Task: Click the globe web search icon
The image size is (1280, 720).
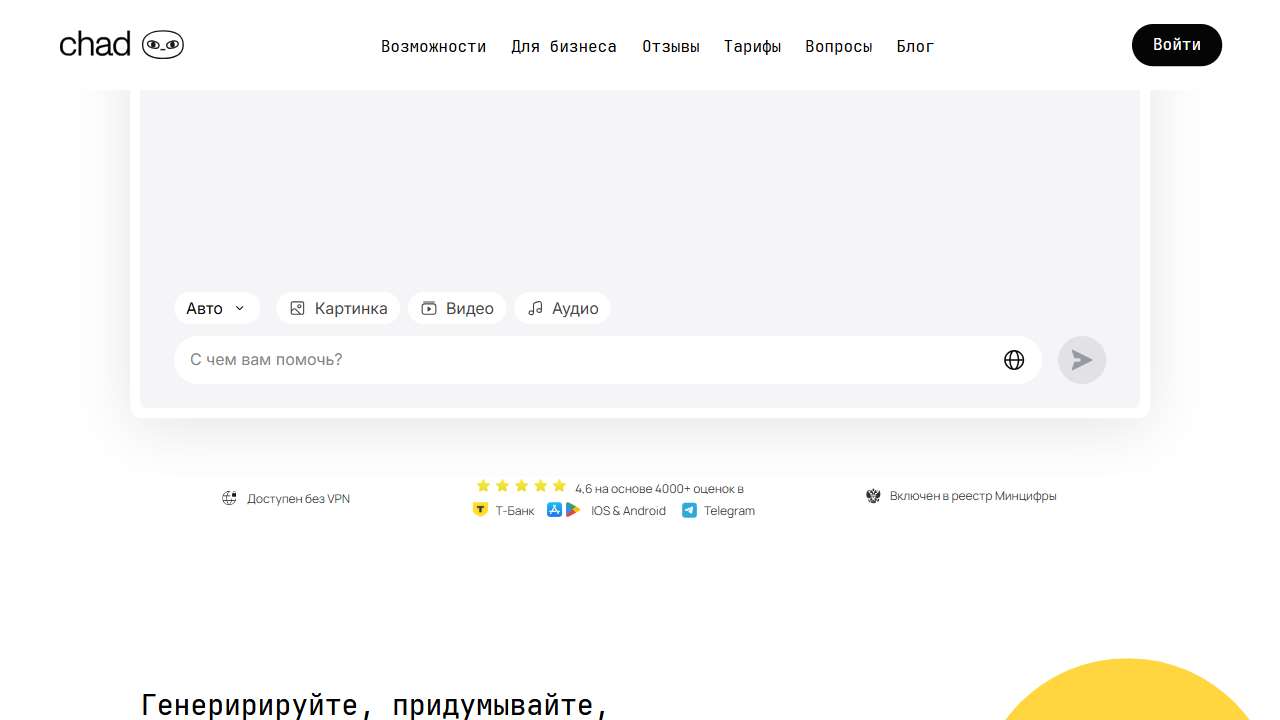Action: pyautogui.click(x=1014, y=360)
